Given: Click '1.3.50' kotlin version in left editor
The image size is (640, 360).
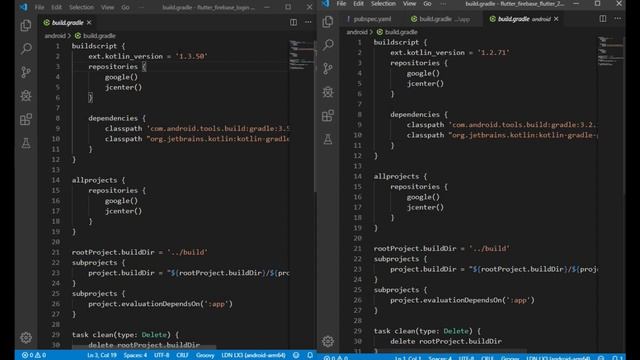Looking at the screenshot, I should 191,56.
